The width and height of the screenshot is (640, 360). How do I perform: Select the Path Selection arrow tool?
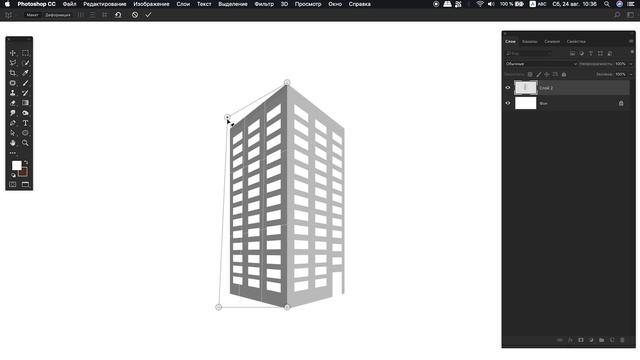point(13,133)
